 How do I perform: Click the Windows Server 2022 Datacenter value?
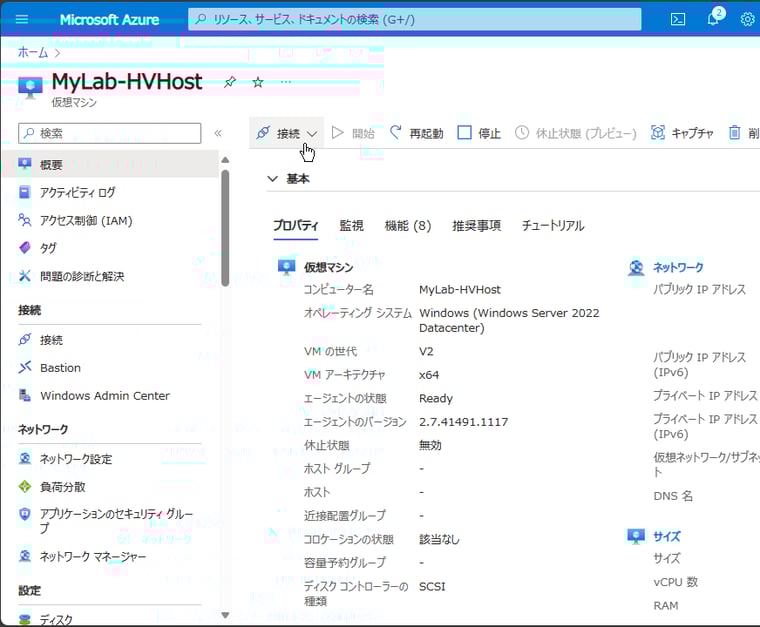pyautogui.click(x=509, y=320)
